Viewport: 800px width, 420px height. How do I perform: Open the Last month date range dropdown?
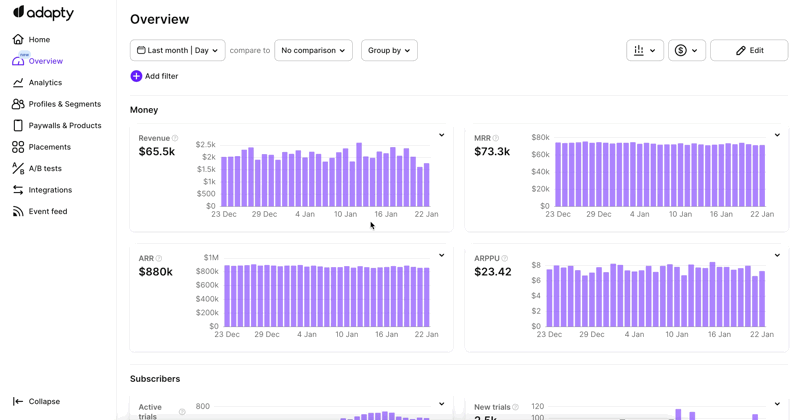(x=177, y=50)
